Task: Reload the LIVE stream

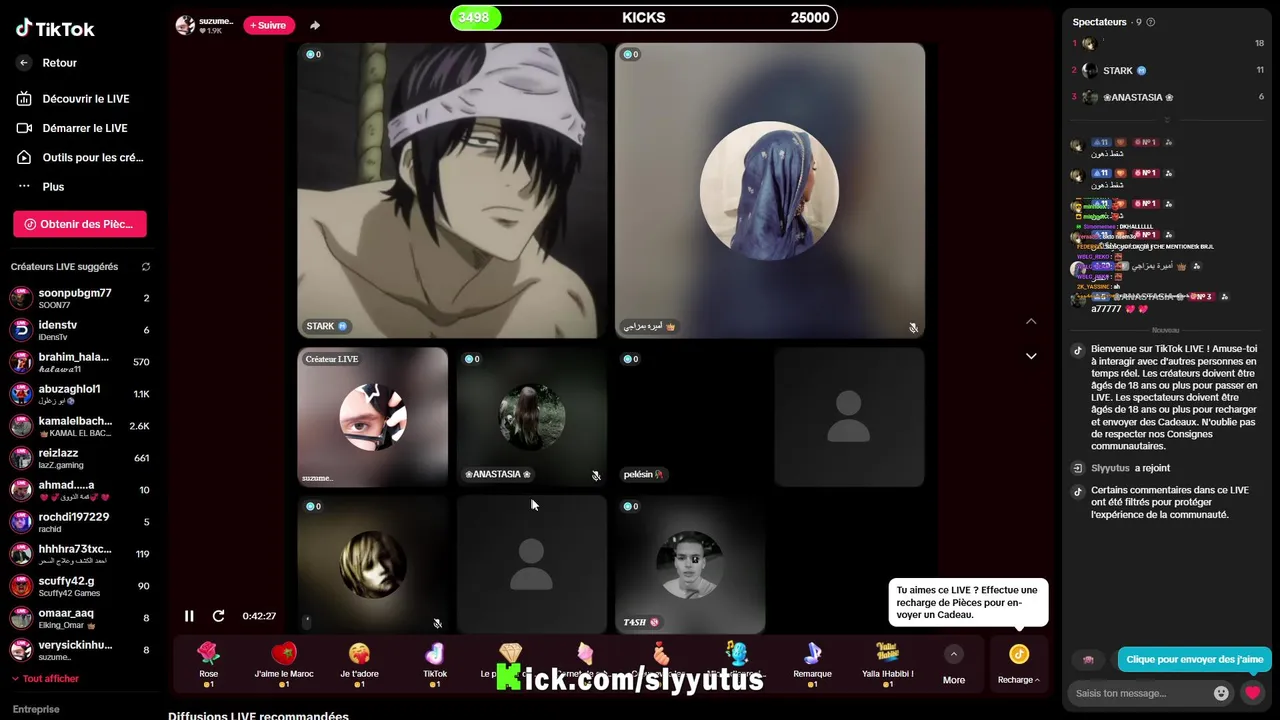Action: (218, 616)
